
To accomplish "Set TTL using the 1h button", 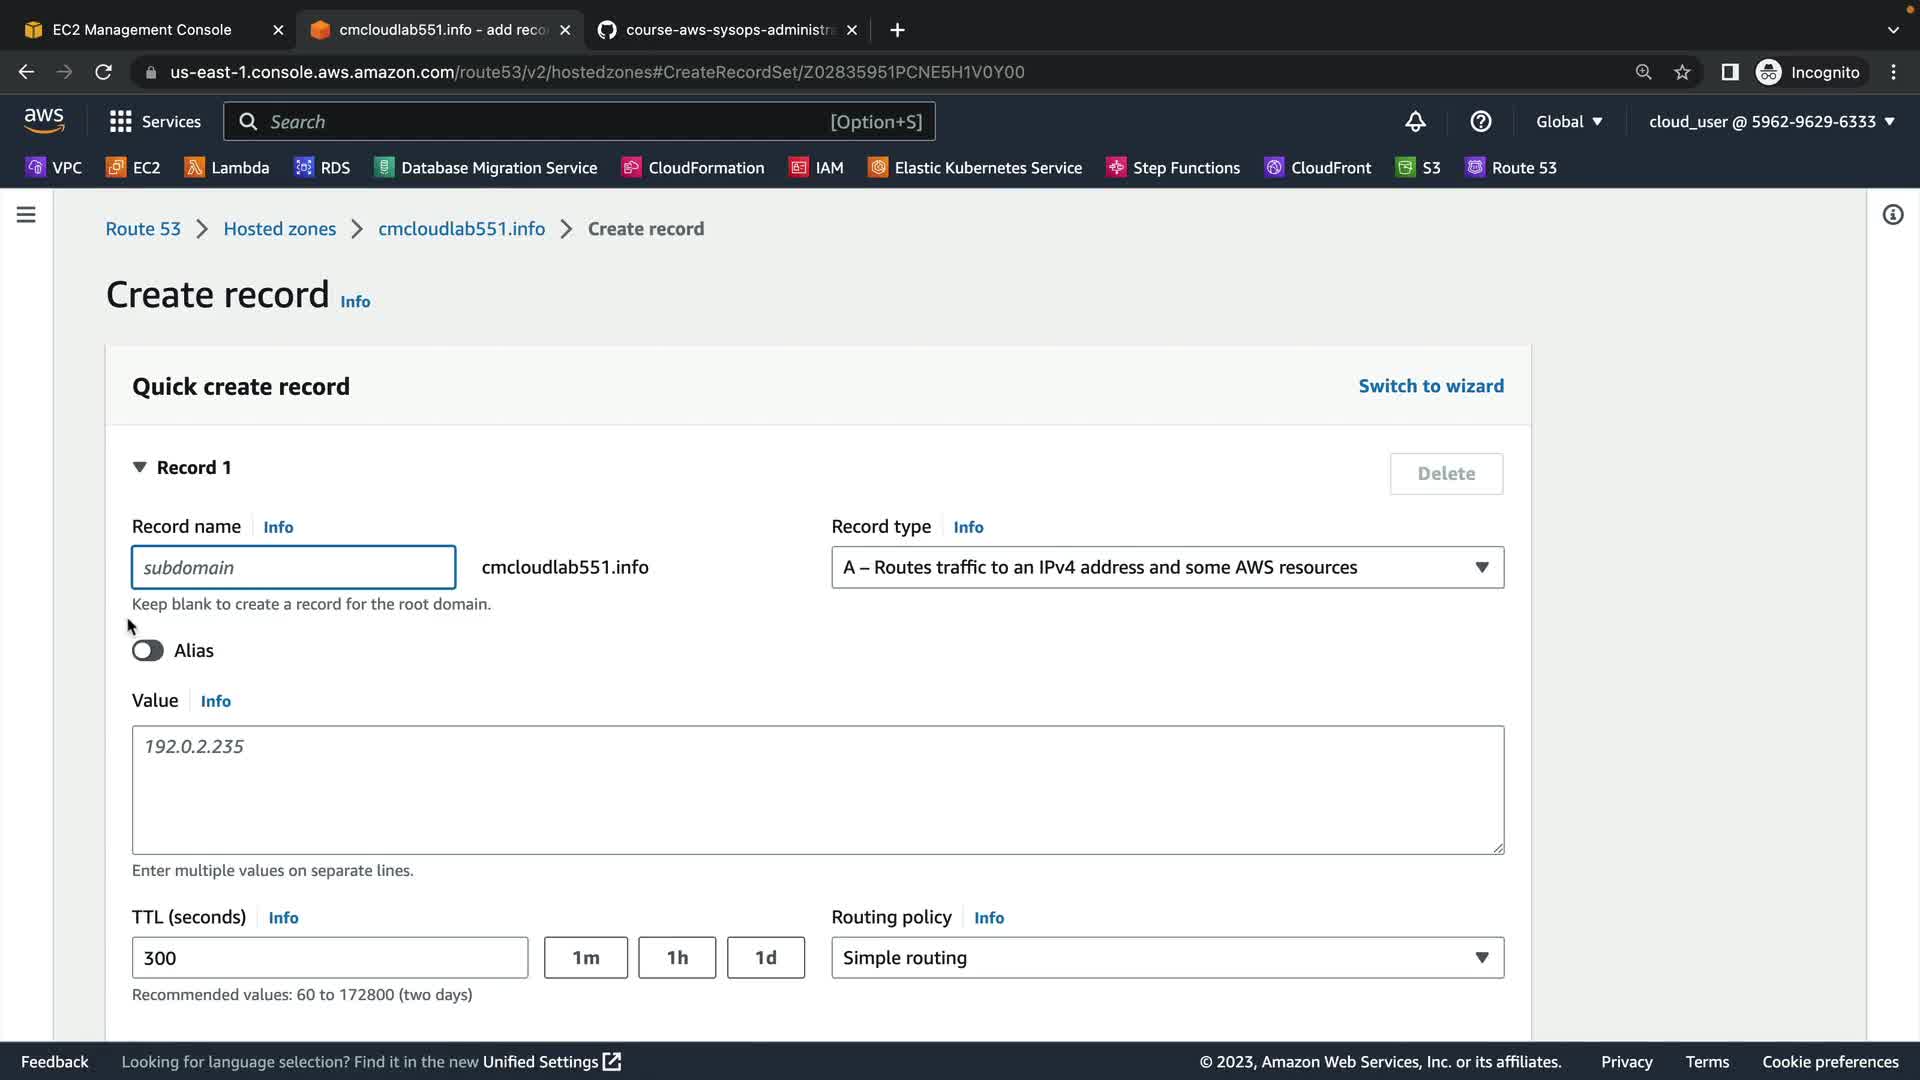I will click(x=677, y=958).
